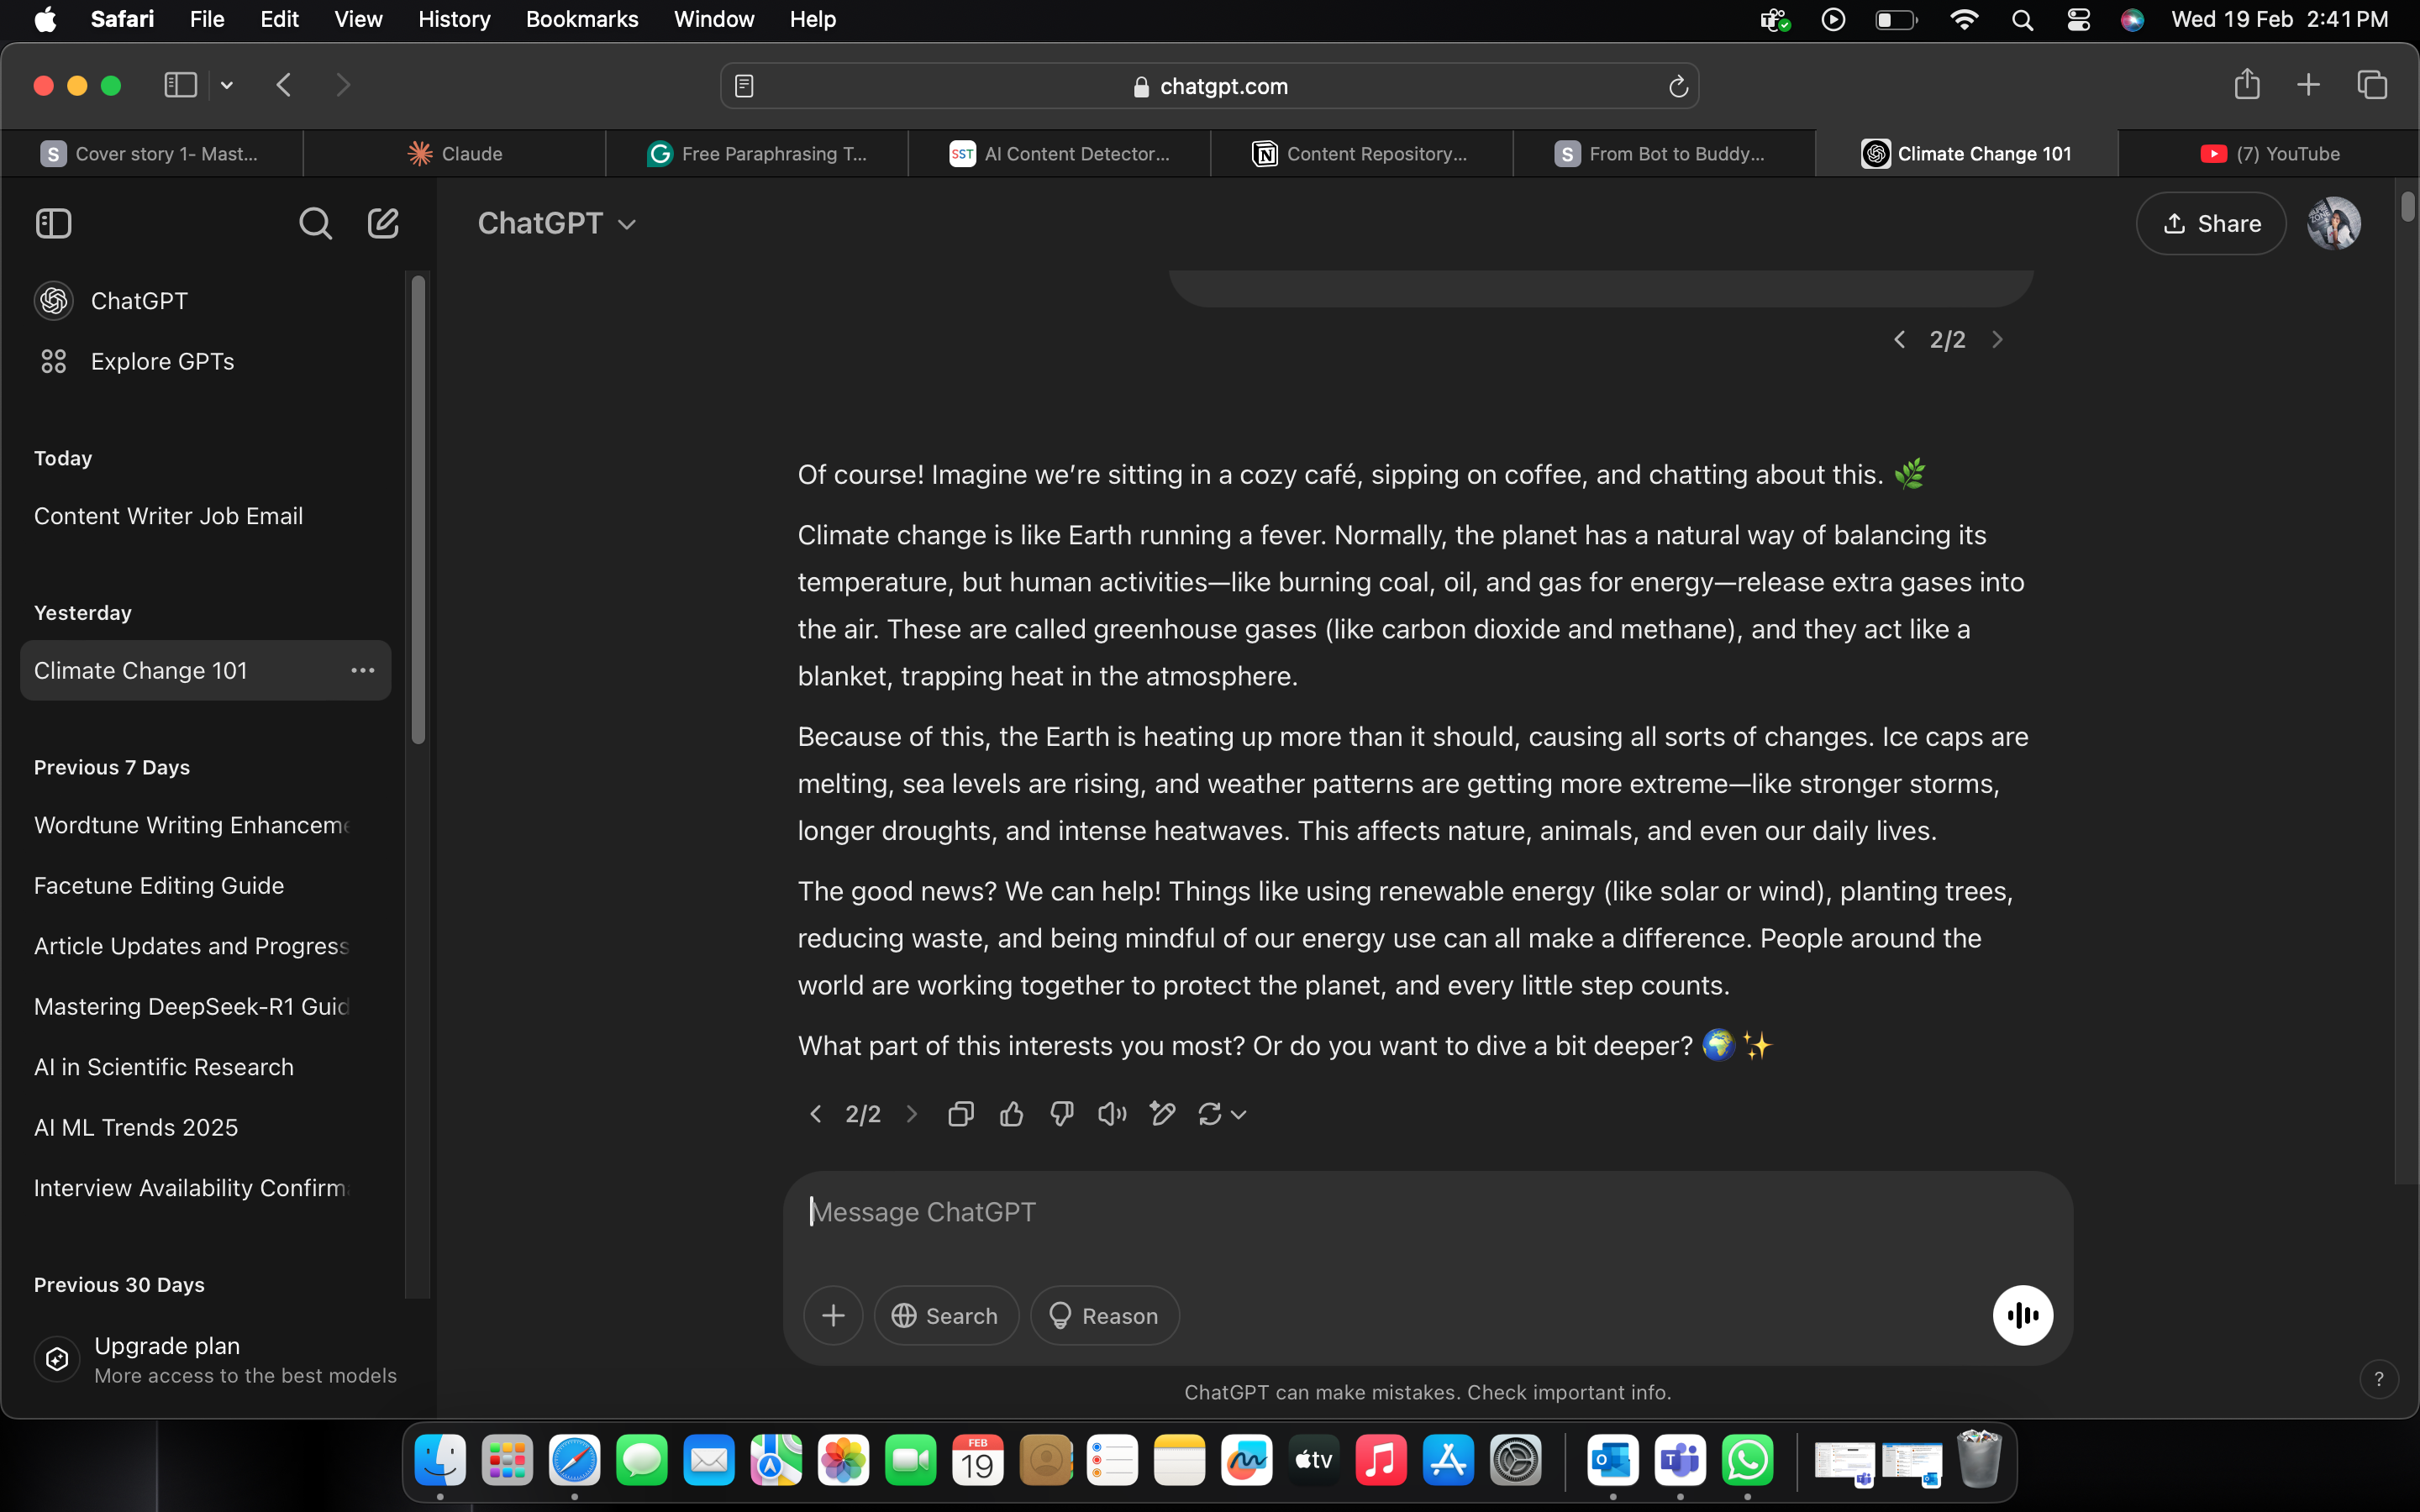Screen dimensions: 2420x1512
Task: Switch to AI Content Detector tab
Action: 1059,153
